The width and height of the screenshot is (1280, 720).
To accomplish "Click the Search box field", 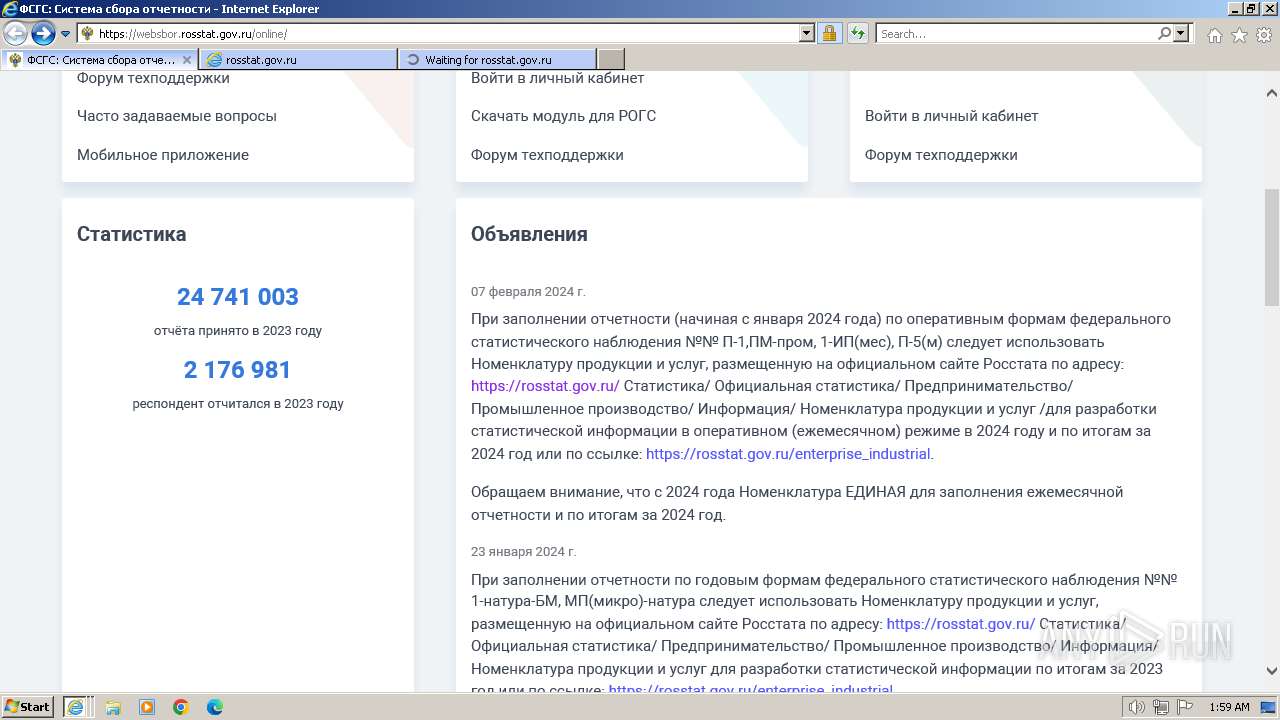I will [1016, 34].
